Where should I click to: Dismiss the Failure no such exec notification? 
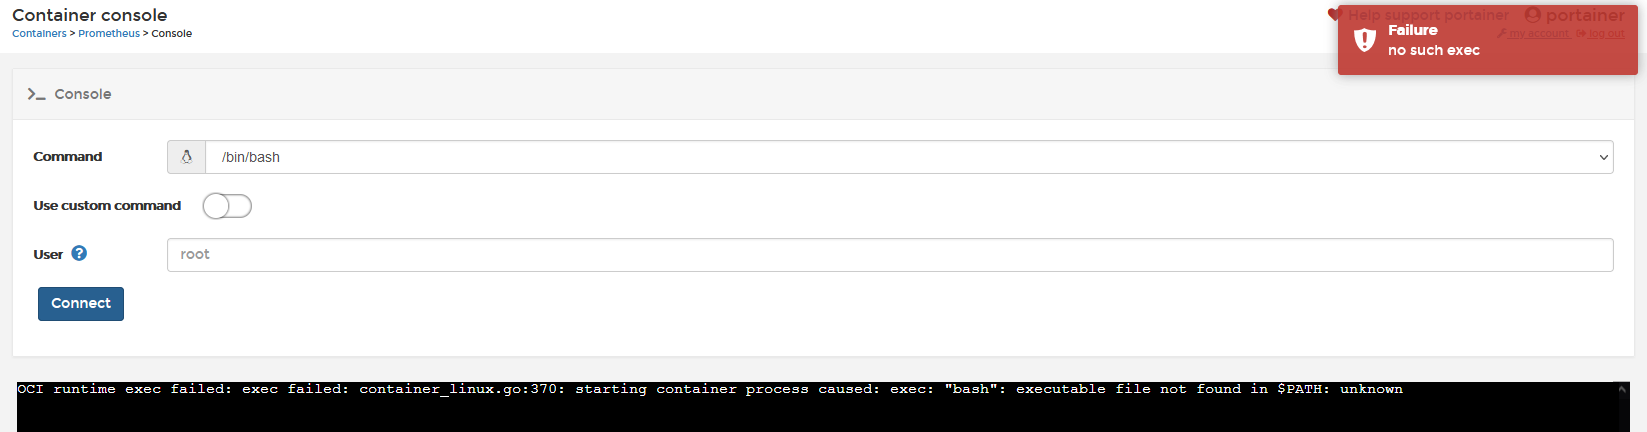1487,40
